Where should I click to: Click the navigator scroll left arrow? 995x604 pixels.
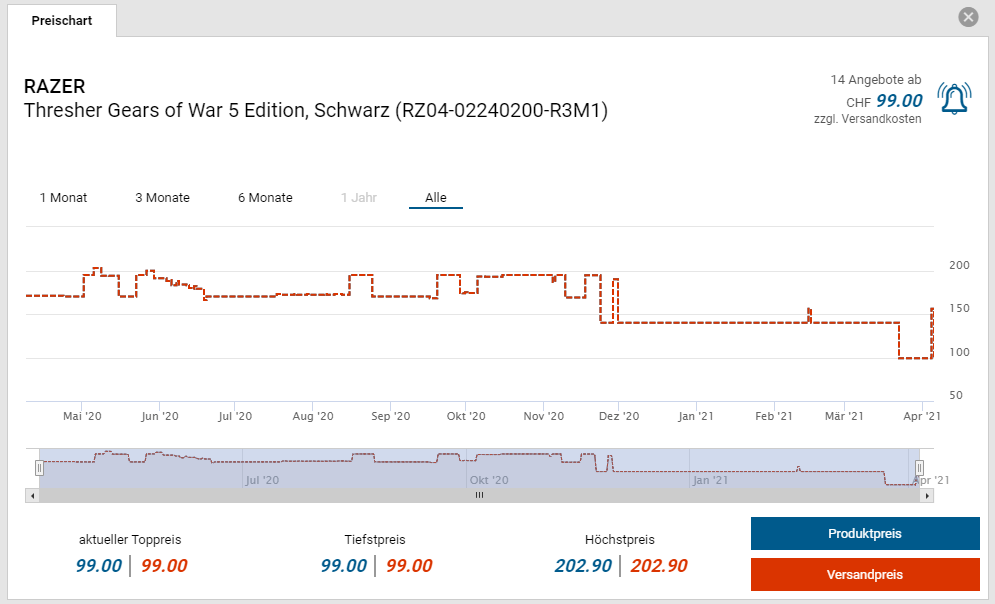[x=33, y=495]
